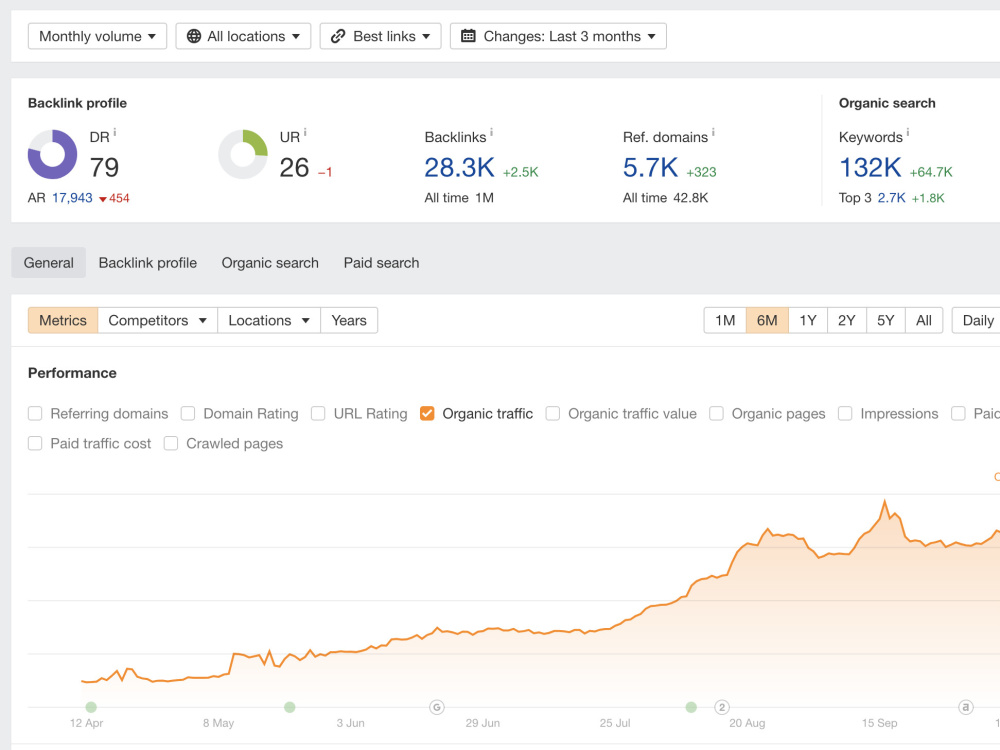Enable the Organic pages checkbox
The height and width of the screenshot is (750, 1000).
[x=716, y=414]
